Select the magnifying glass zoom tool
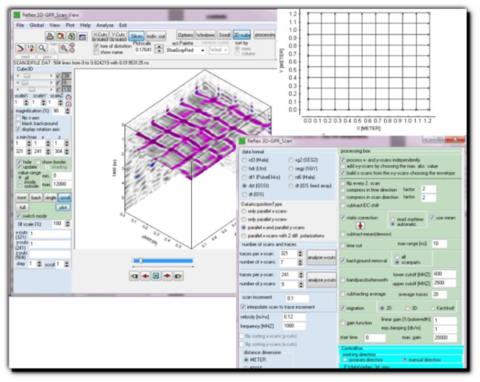Screen dimensions: 480x382 pyautogui.click(x=42, y=48)
